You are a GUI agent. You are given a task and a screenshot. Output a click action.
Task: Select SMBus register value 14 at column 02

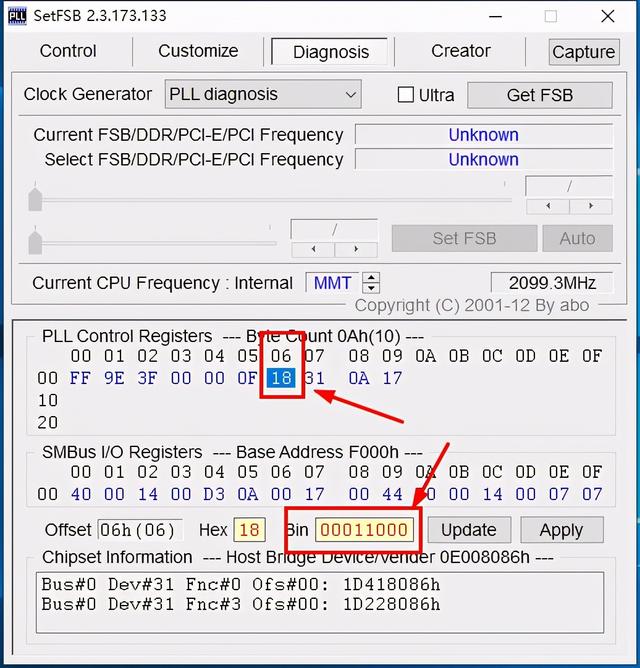pos(147,494)
